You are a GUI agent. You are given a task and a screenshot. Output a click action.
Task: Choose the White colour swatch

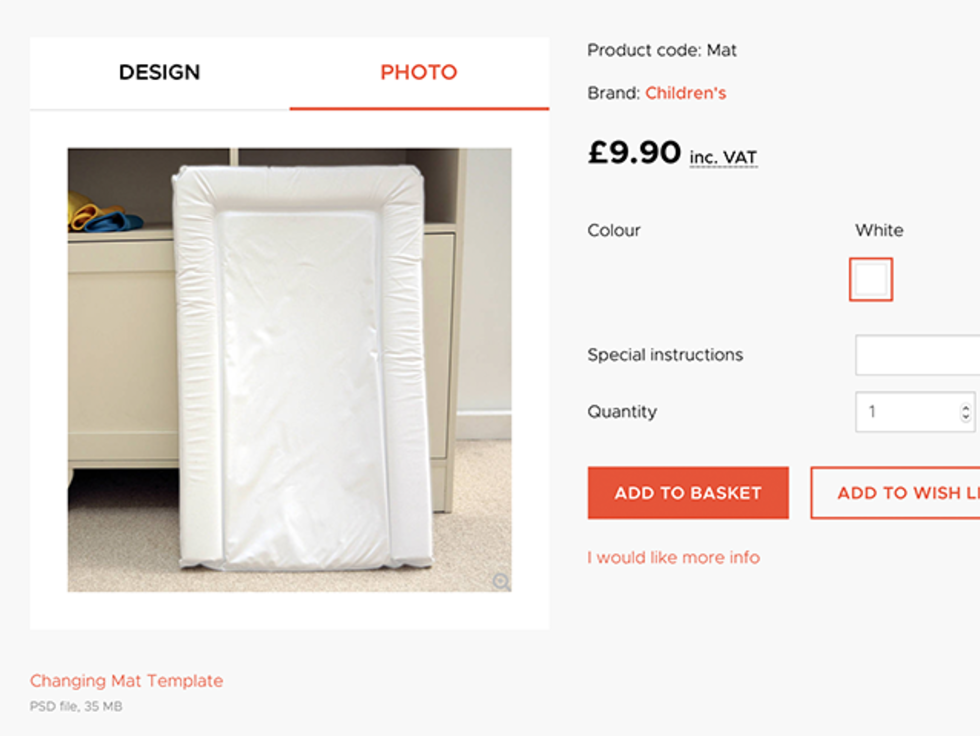tap(871, 280)
